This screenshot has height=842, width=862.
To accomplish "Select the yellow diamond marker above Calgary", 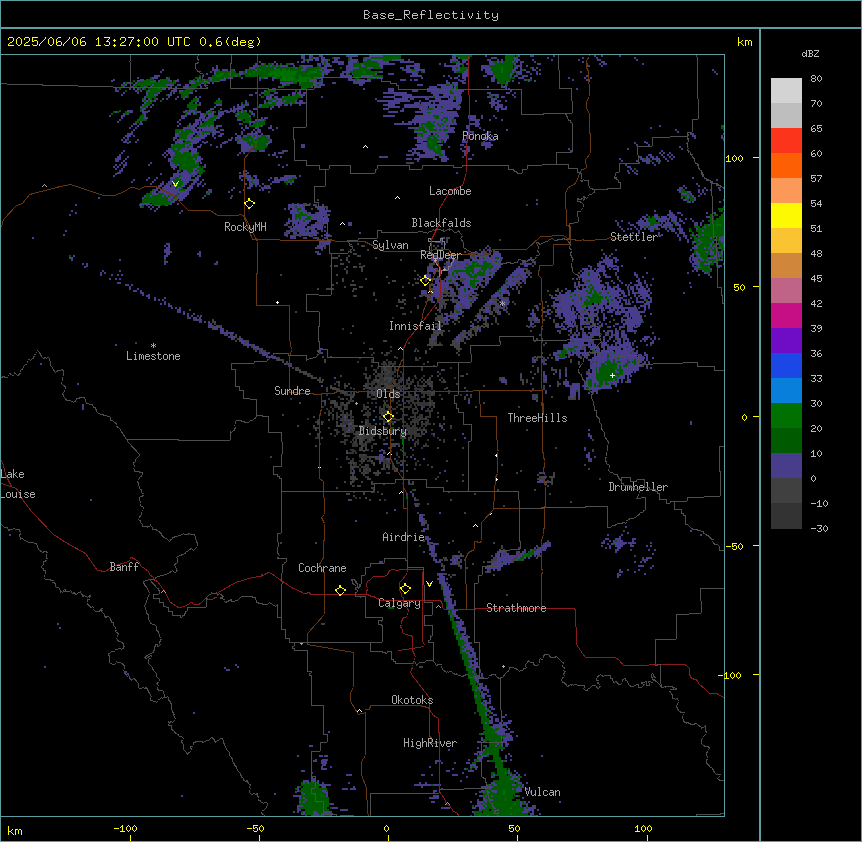I will click(405, 589).
